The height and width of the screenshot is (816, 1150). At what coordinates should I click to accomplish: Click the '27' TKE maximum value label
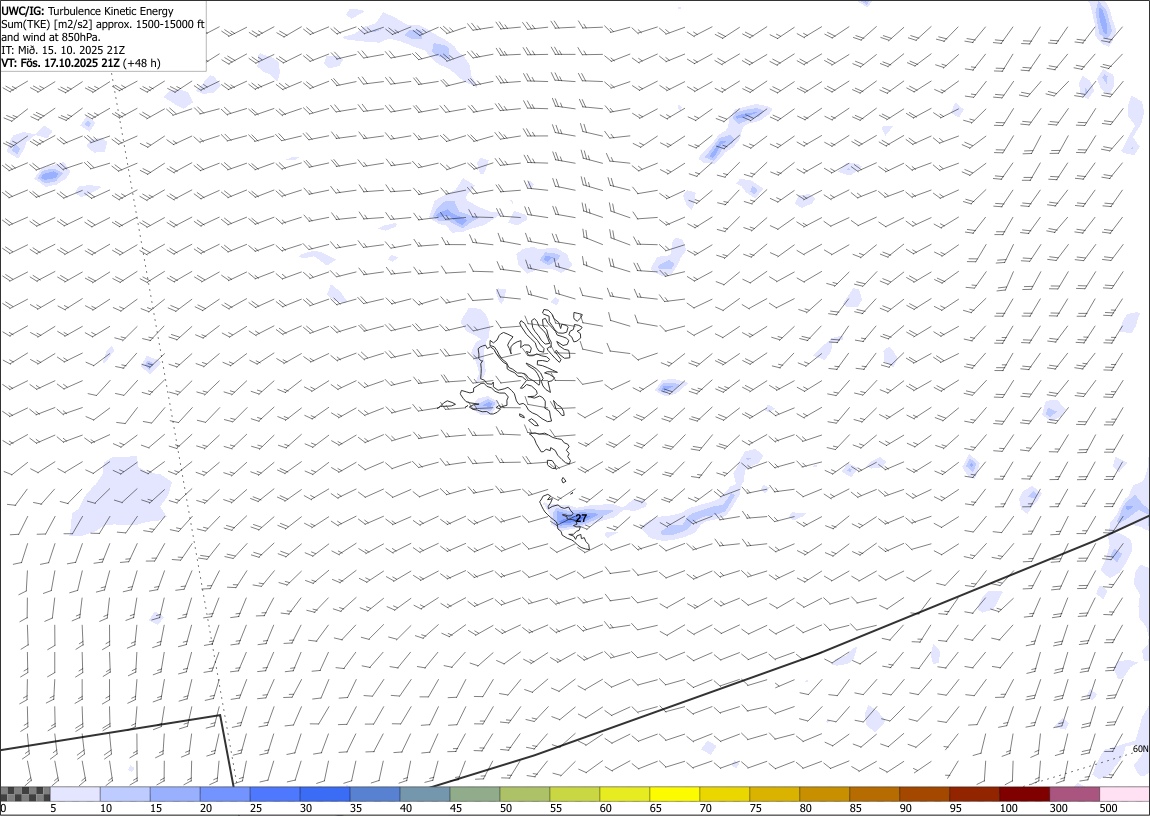581,518
